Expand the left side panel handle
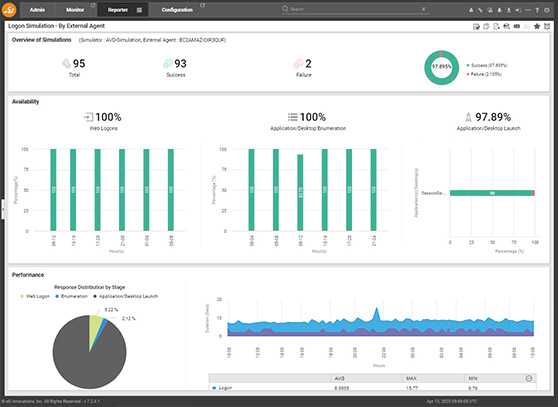 click(3, 209)
